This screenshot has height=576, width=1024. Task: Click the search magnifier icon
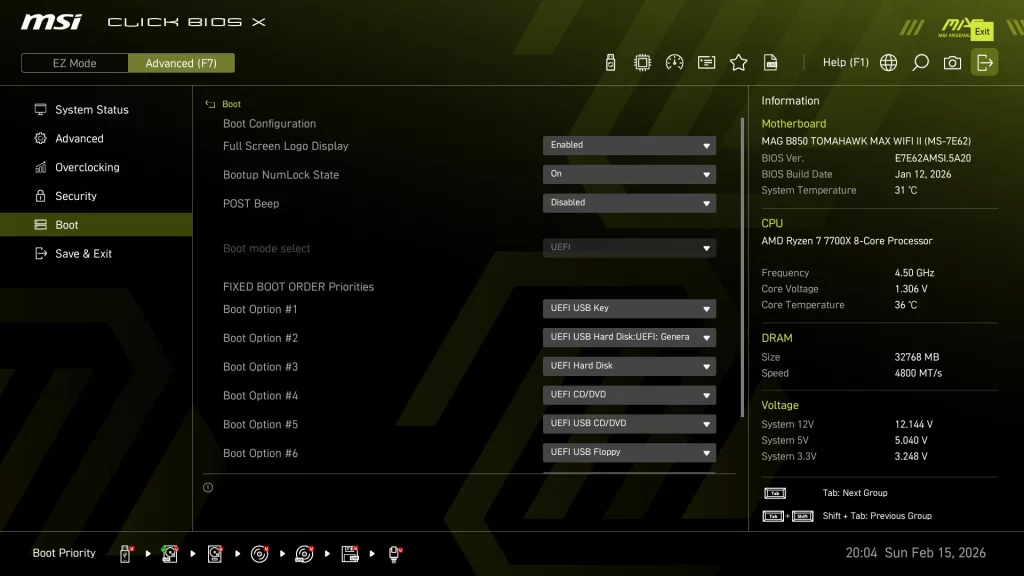[x=920, y=62]
